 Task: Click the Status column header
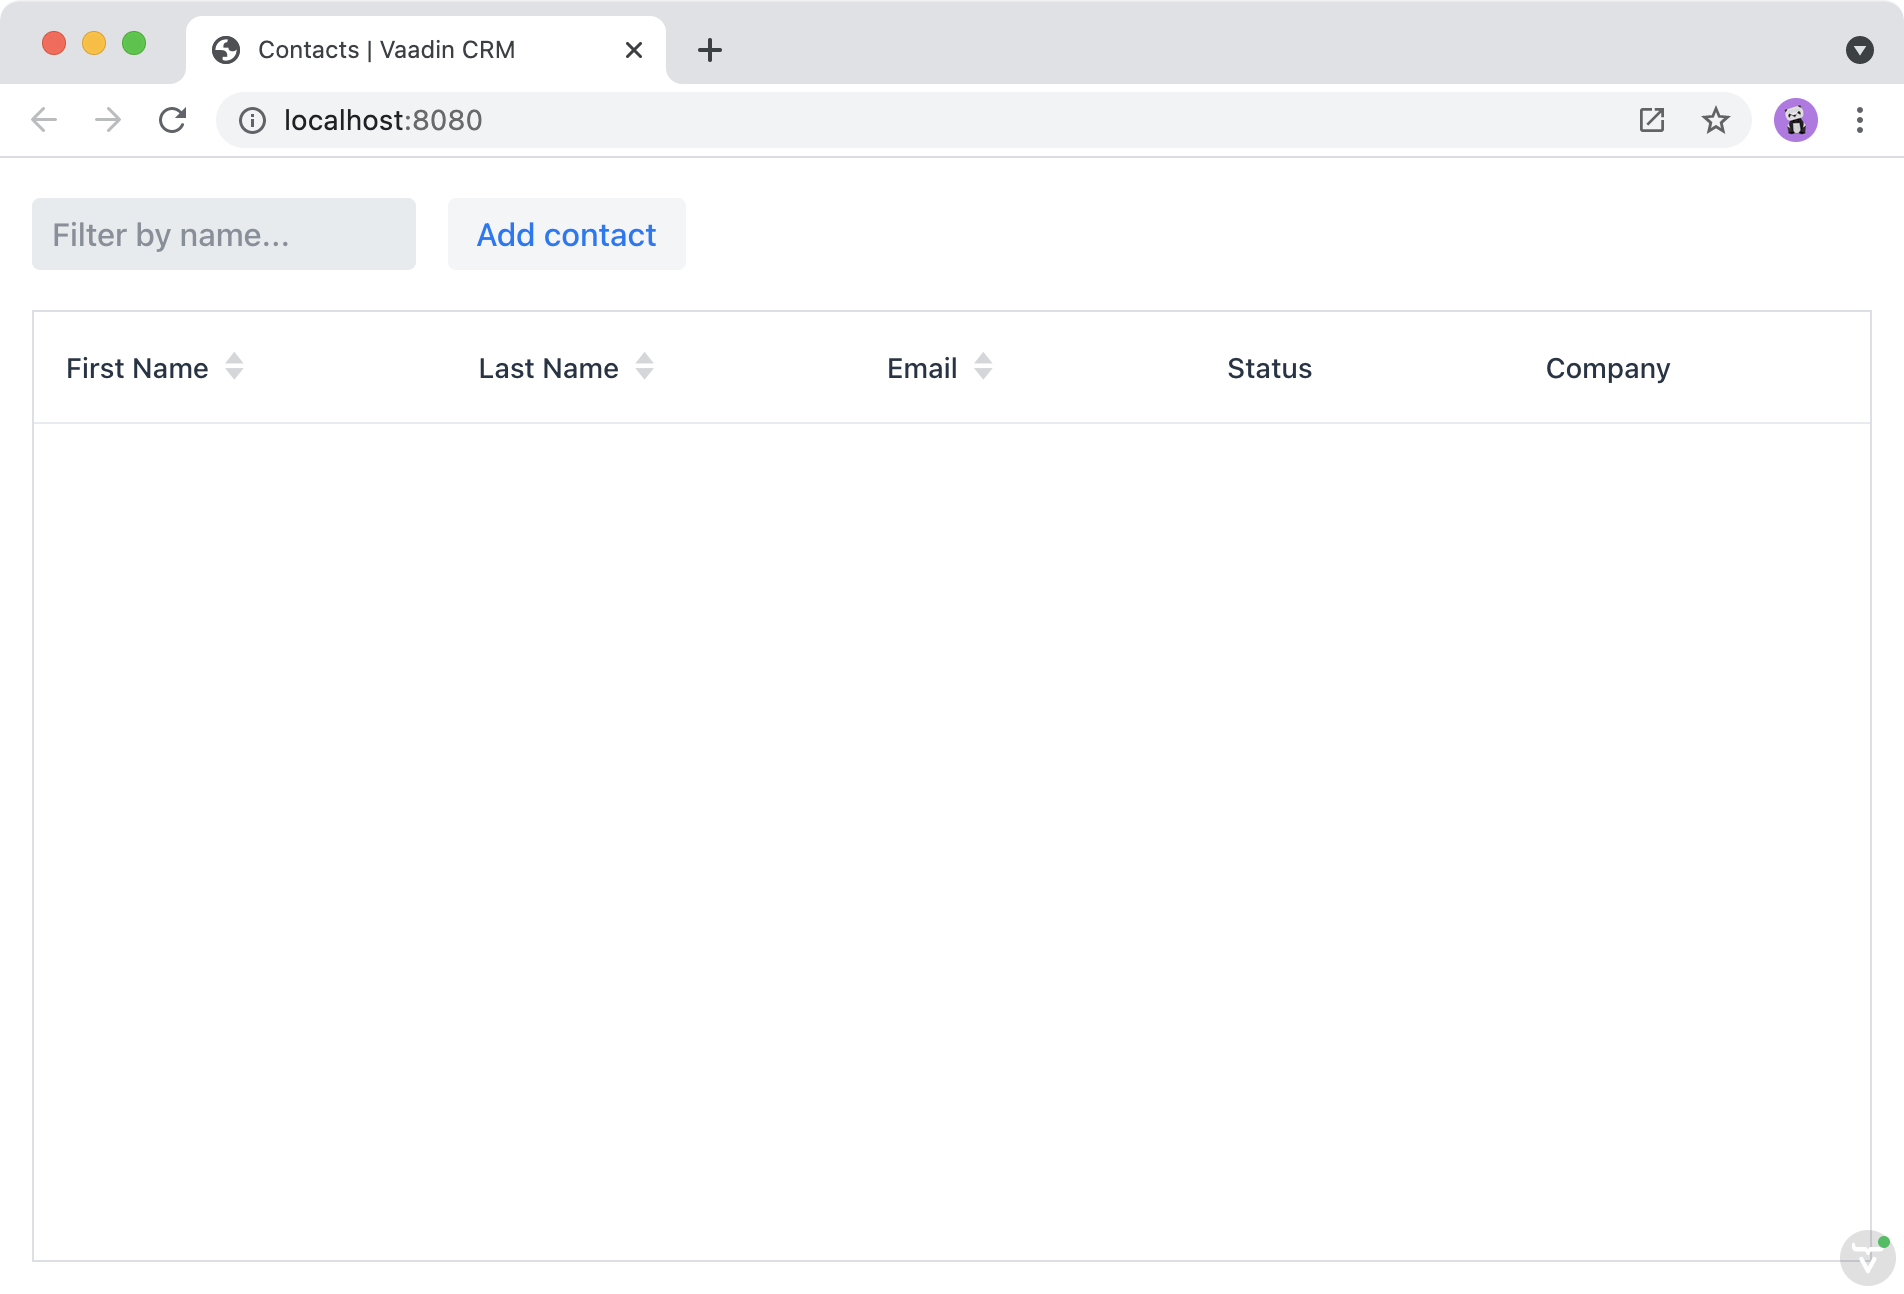tap(1269, 368)
